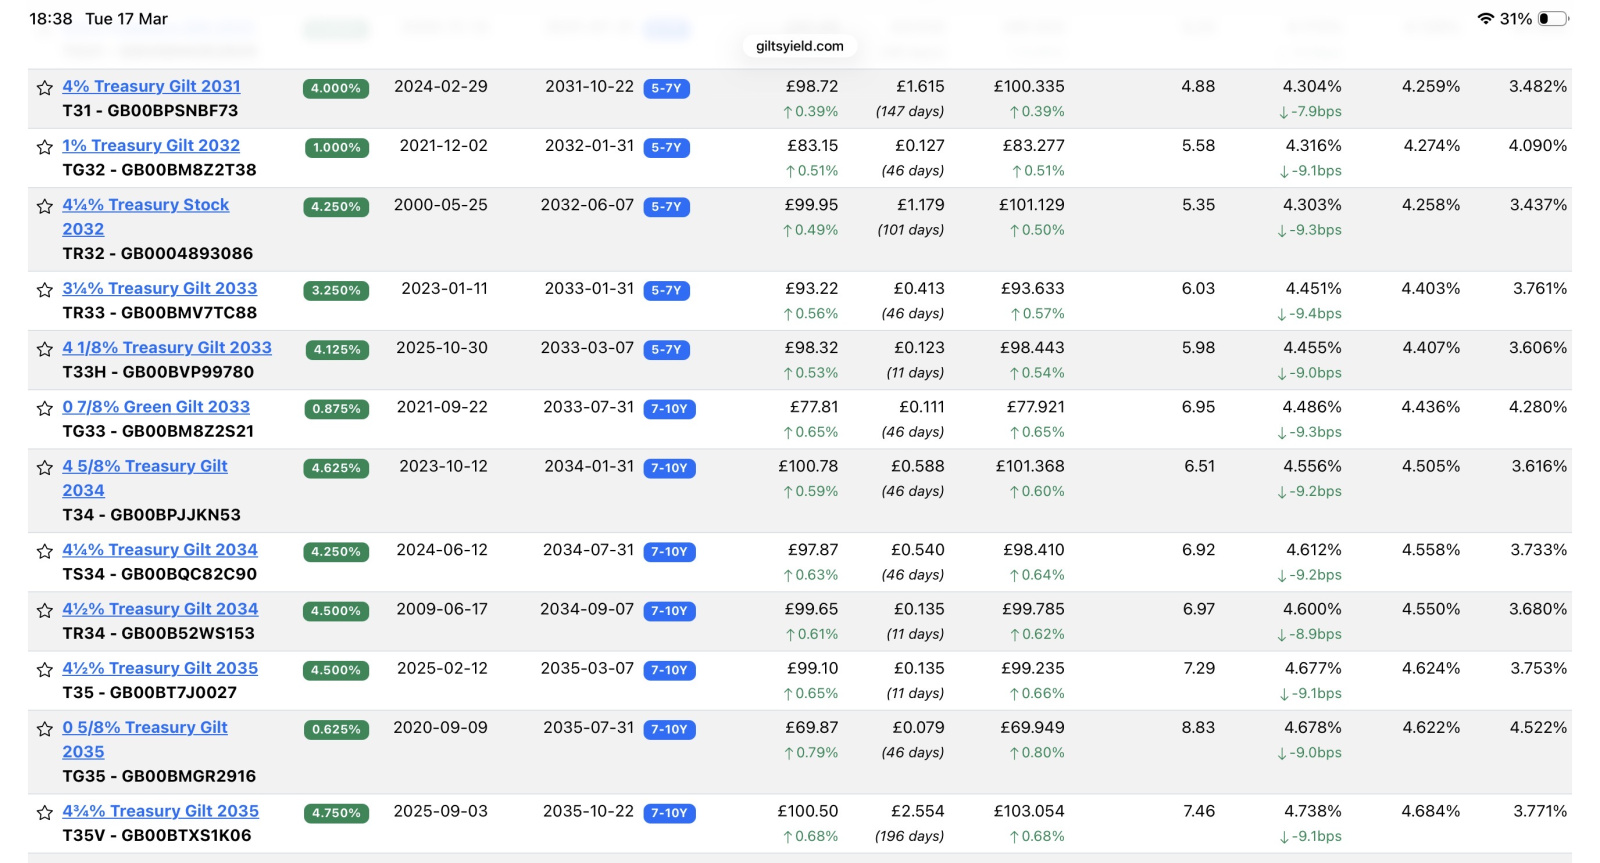Click the 7-10Y badge for Green Gilt 2033
Screen dimensions: 1600x863
click(x=669, y=409)
